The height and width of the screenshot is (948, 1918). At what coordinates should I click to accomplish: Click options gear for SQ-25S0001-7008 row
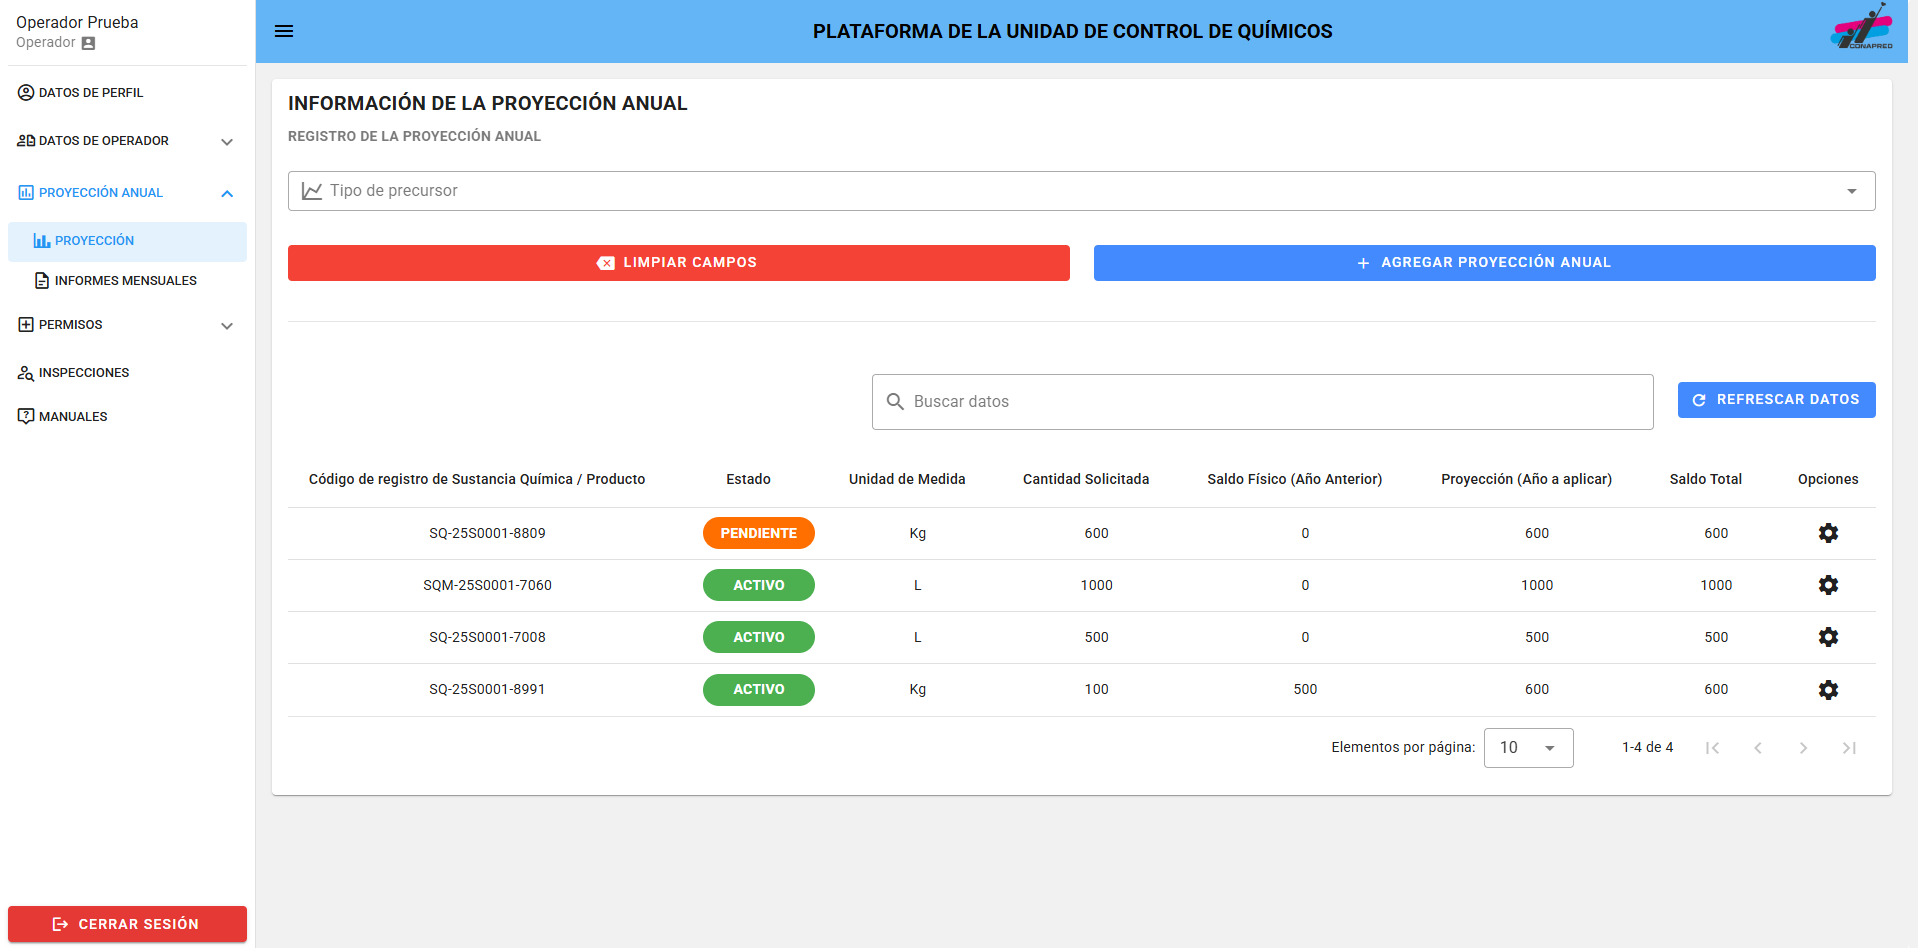click(x=1827, y=637)
